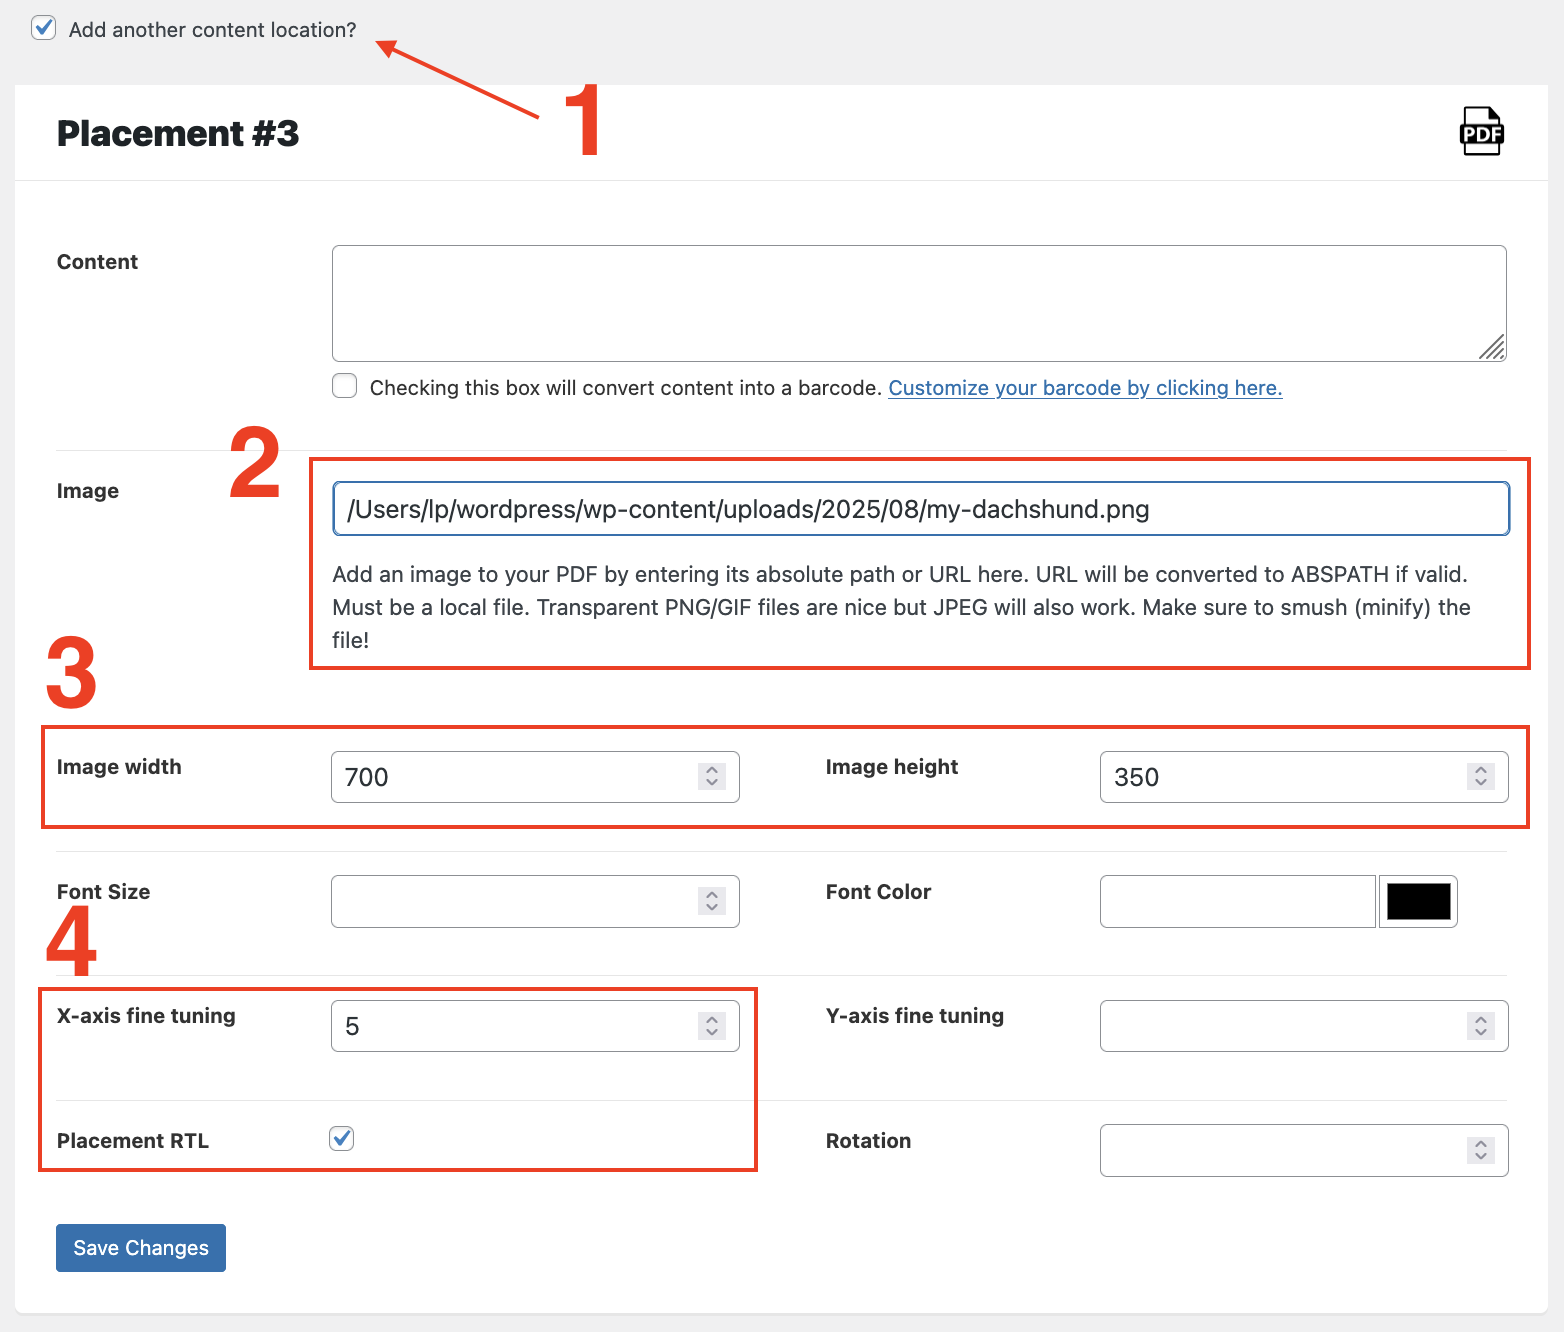1564x1332 pixels.
Task: Enable the convert content to barcode checkbox
Action: coord(344,386)
